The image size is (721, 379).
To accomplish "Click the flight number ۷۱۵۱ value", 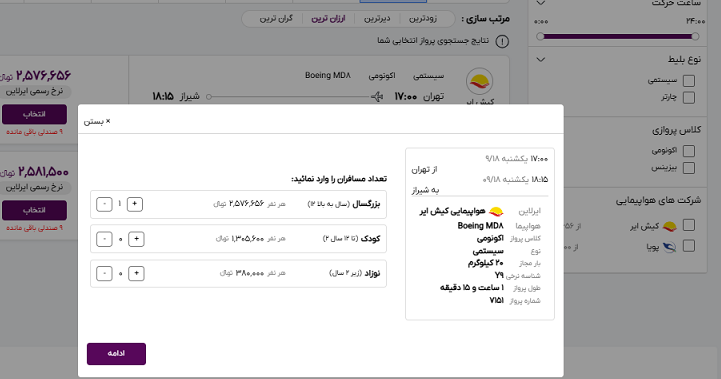I will [497, 300].
